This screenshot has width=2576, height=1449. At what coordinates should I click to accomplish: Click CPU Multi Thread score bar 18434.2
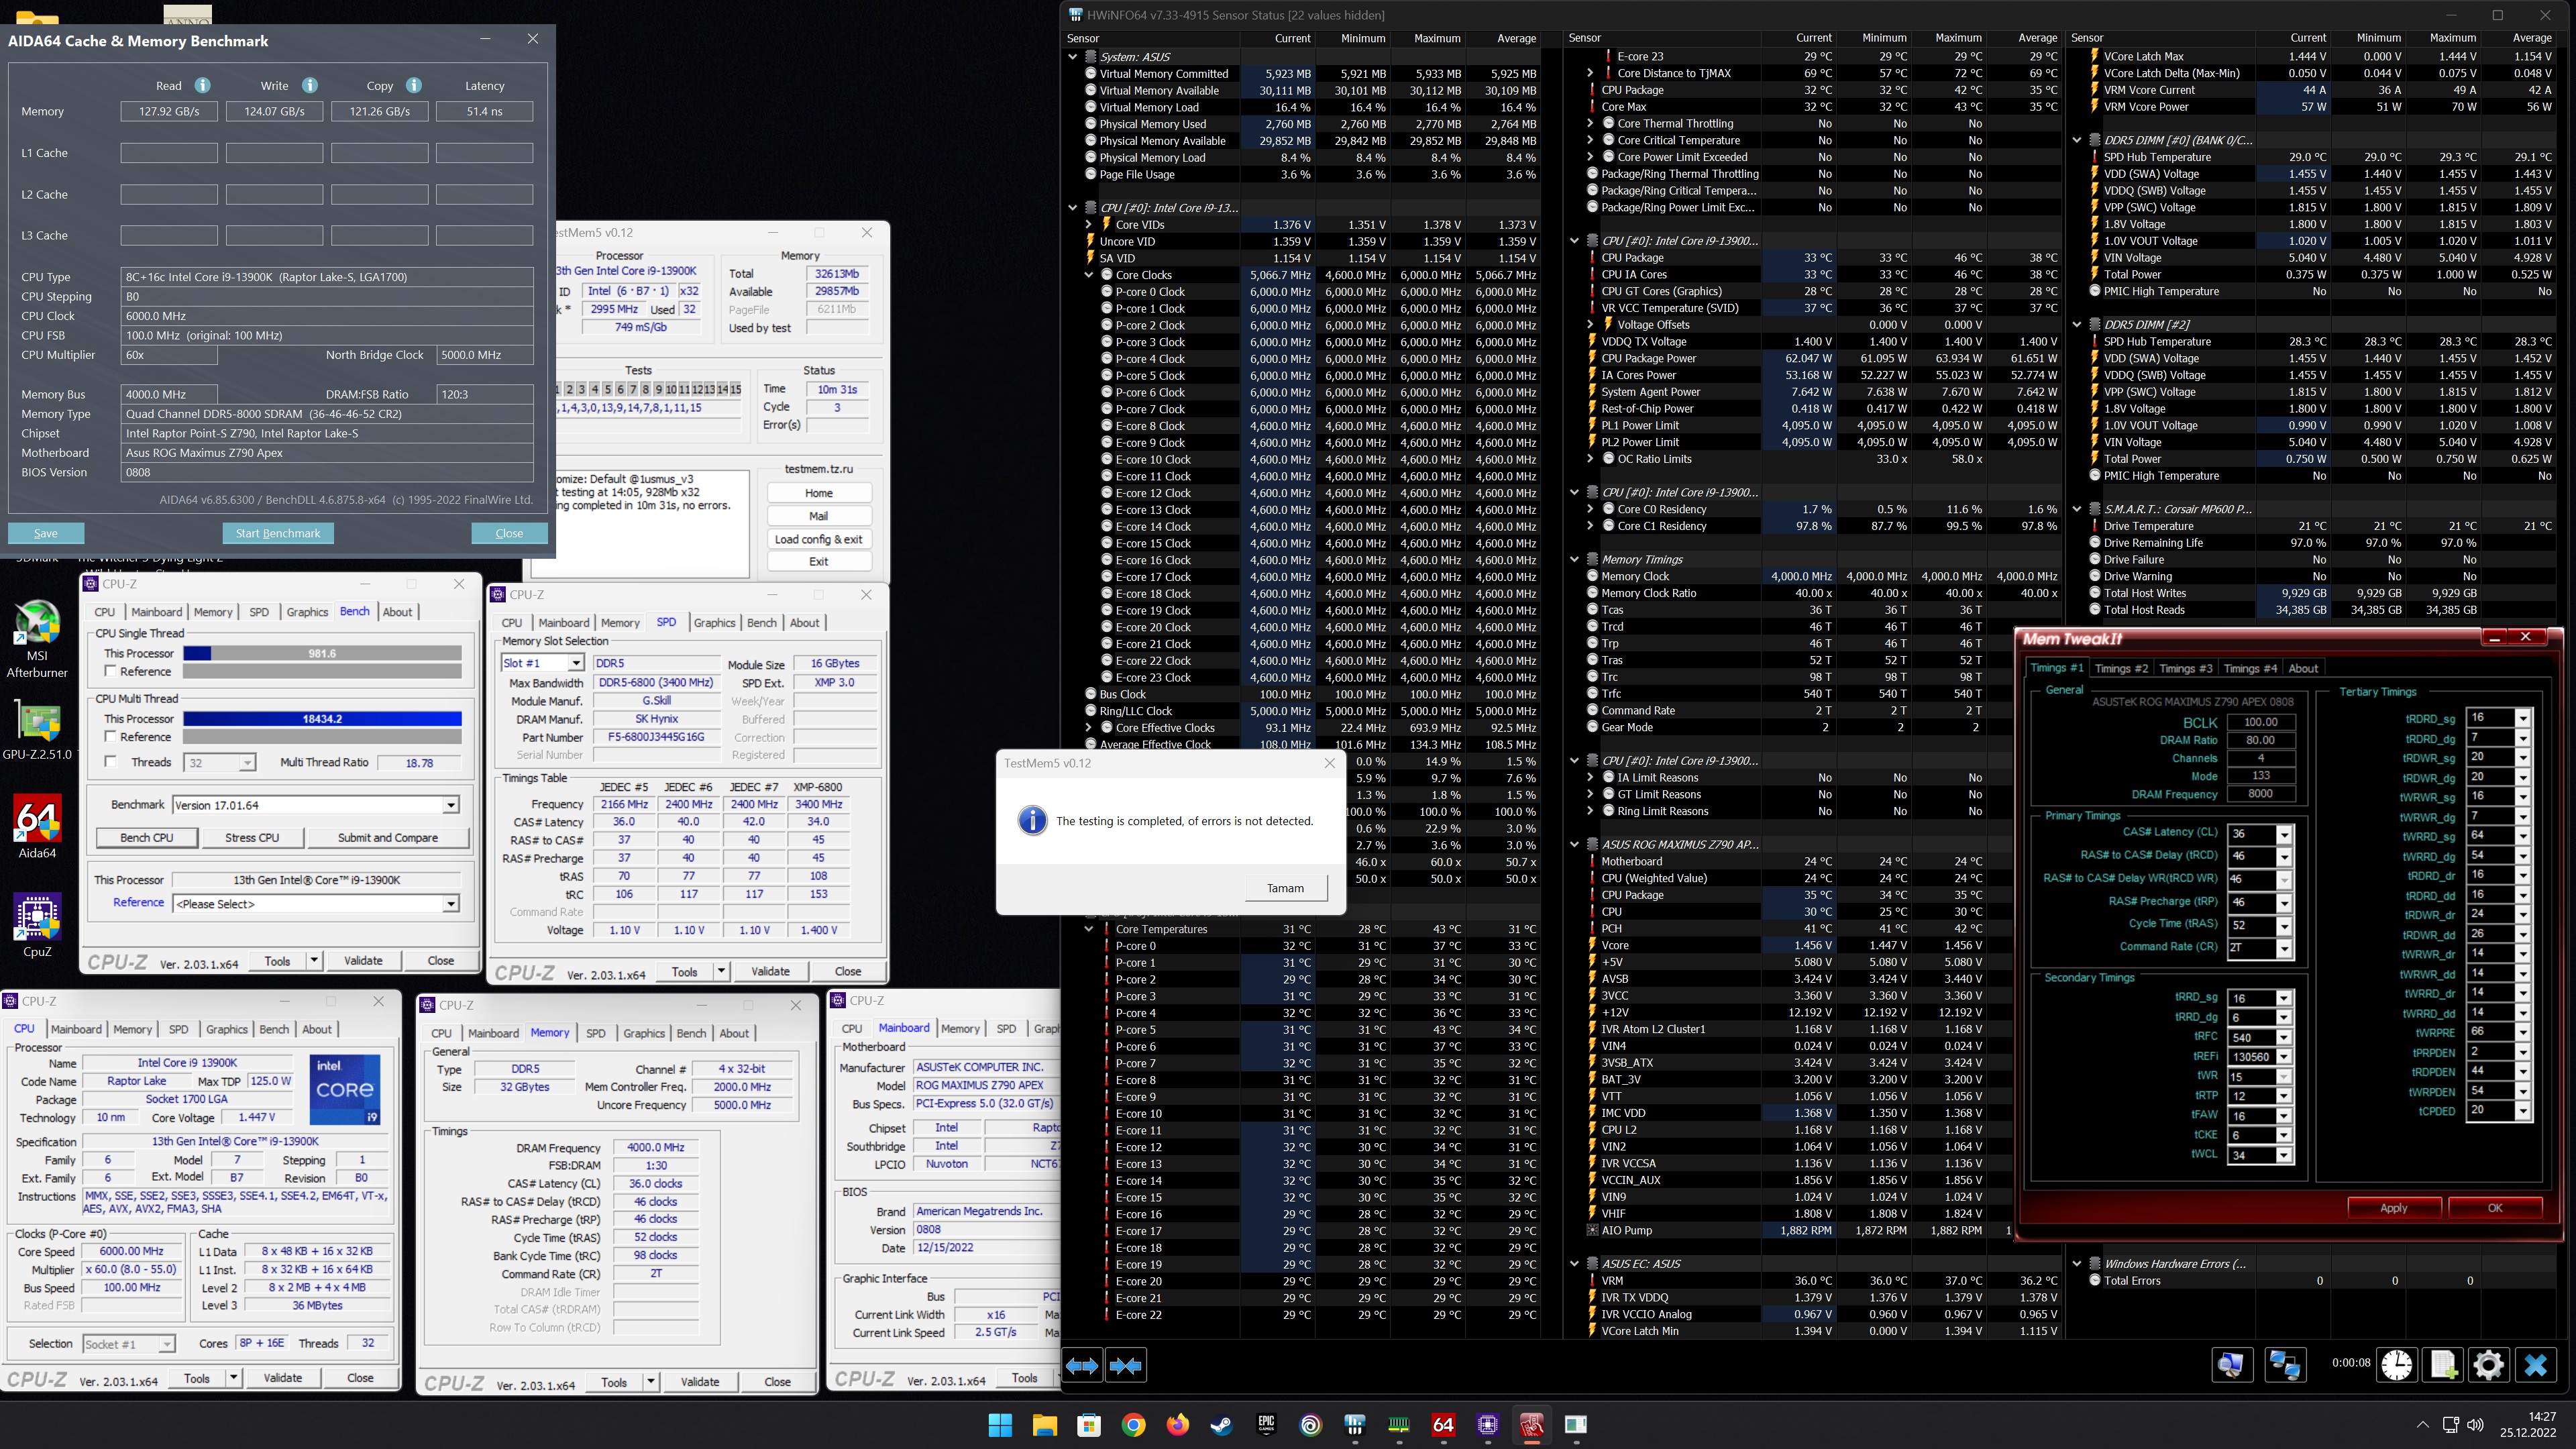point(322,719)
